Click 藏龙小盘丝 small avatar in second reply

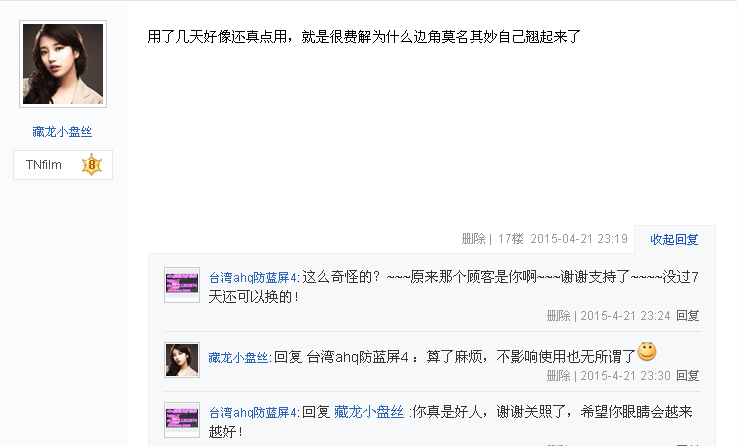(x=182, y=360)
